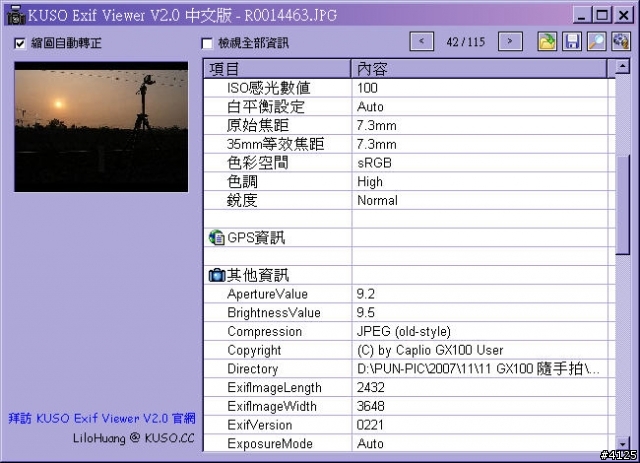
Task: Select the BrightnessValue row
Action: coord(409,313)
